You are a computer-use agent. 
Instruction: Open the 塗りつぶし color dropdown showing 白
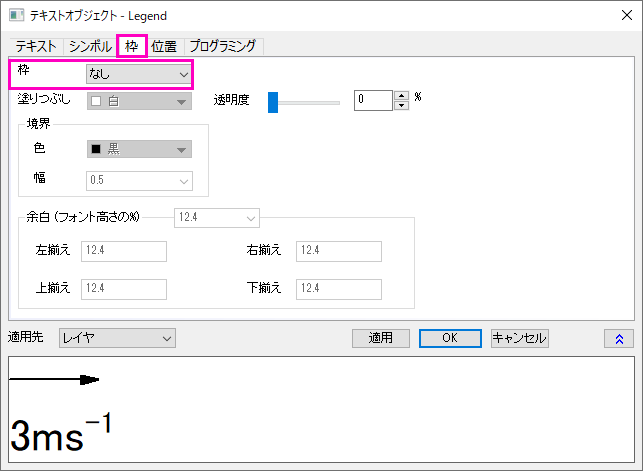pyautogui.click(x=139, y=101)
